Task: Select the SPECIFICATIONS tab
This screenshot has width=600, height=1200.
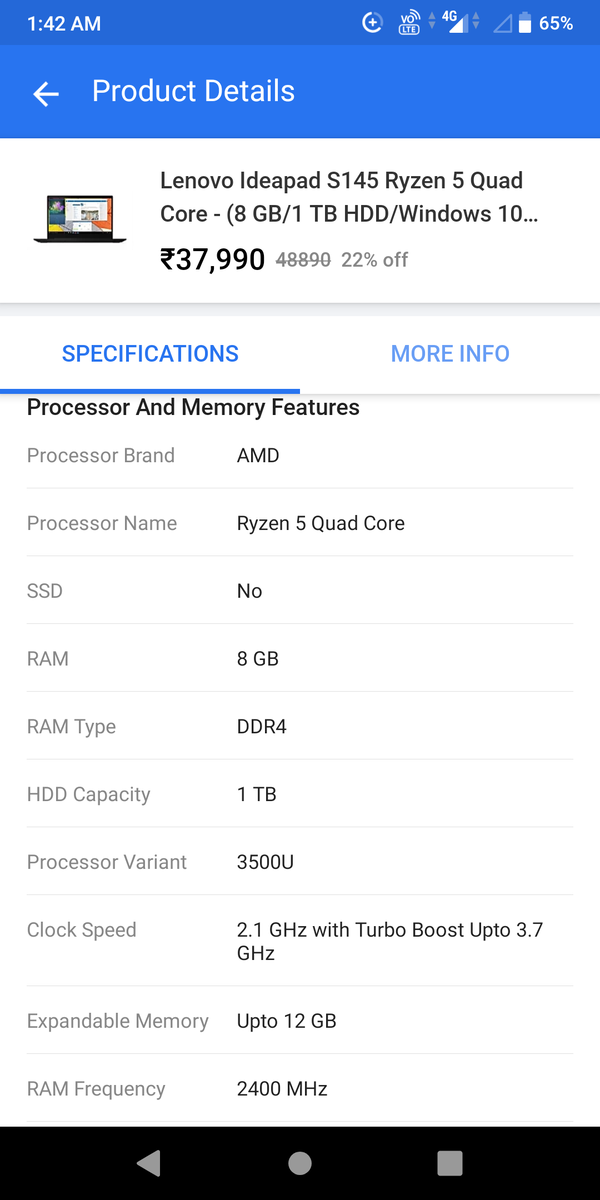Action: [x=150, y=354]
